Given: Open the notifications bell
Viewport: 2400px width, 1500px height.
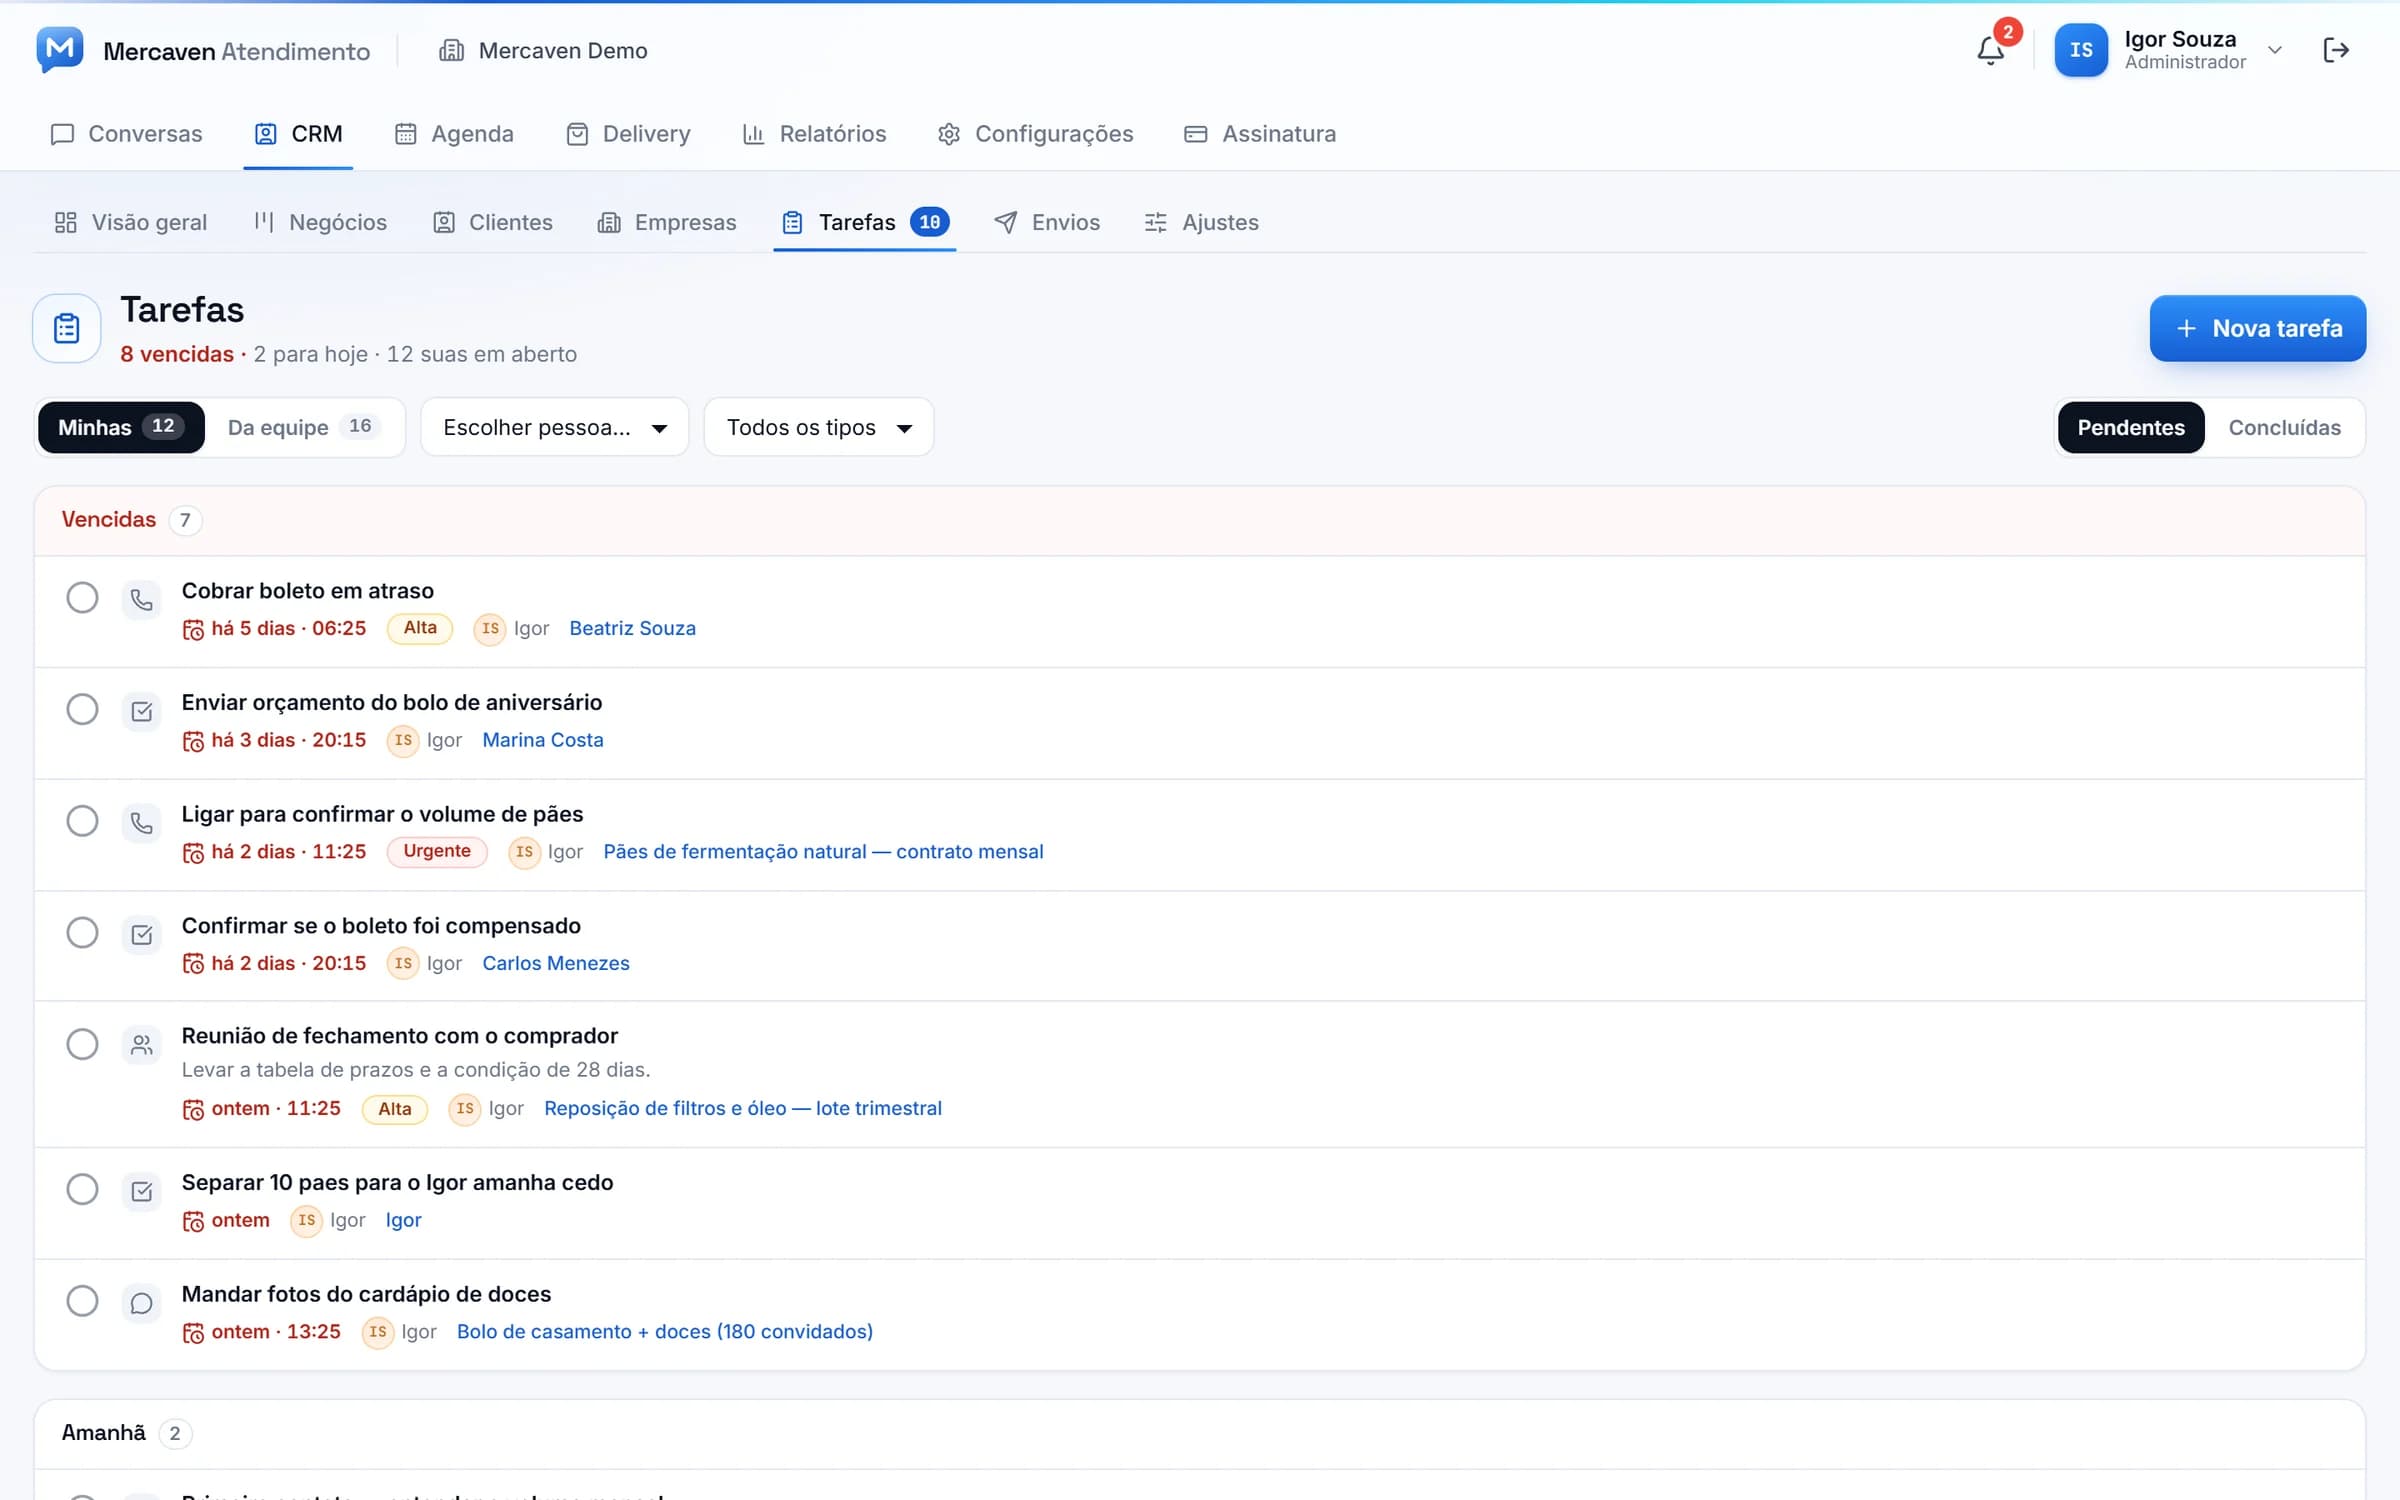Looking at the screenshot, I should click(1990, 50).
